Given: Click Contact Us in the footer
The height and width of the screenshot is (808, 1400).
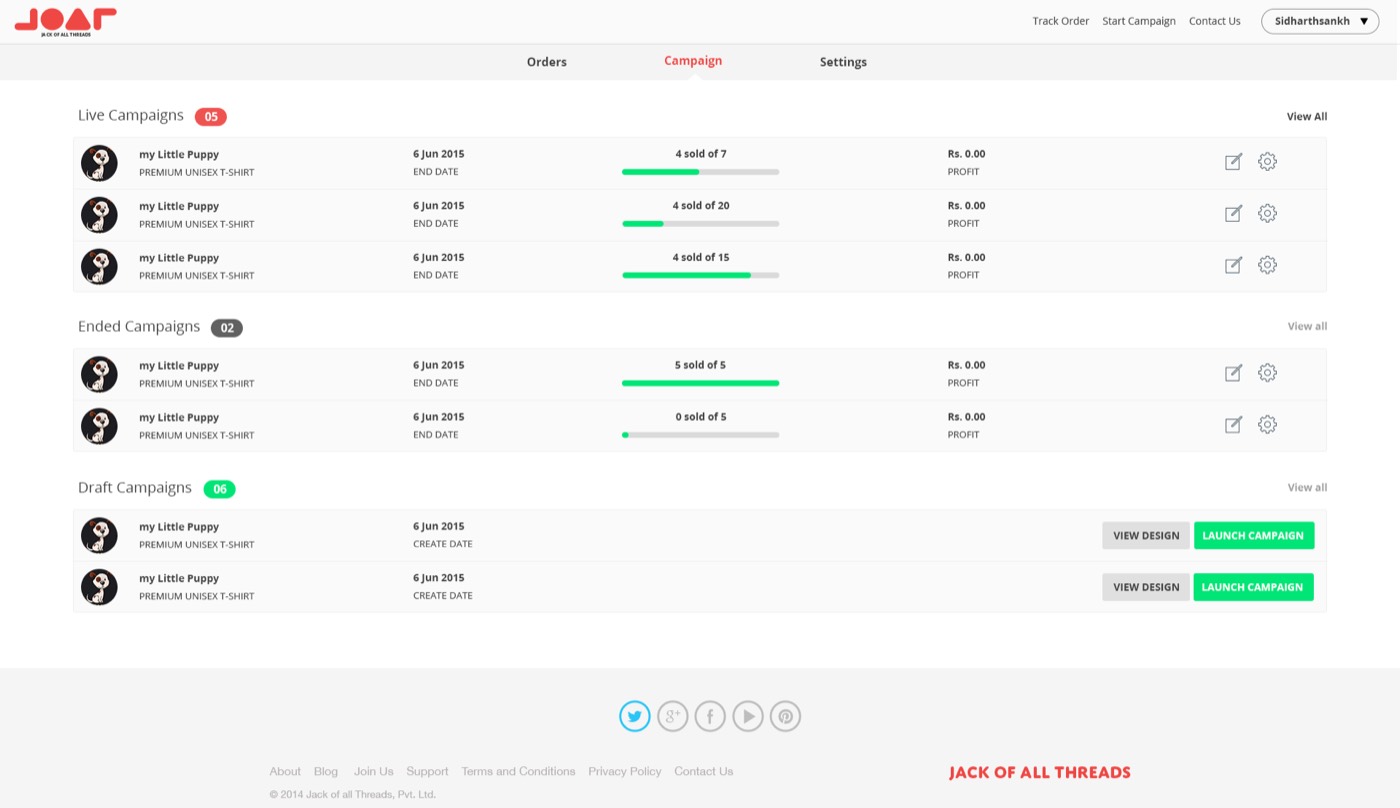Looking at the screenshot, I should pyautogui.click(x=703, y=771).
